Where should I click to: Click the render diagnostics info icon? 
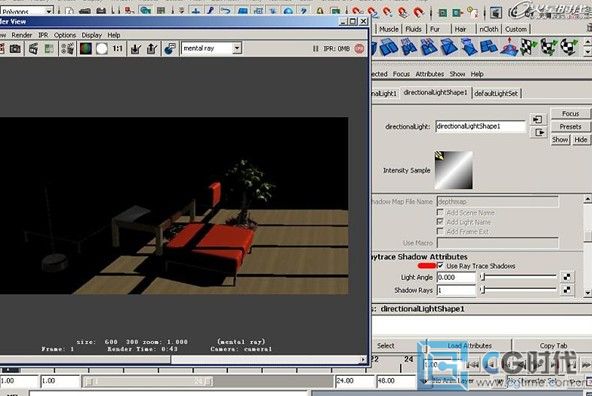[x=170, y=49]
